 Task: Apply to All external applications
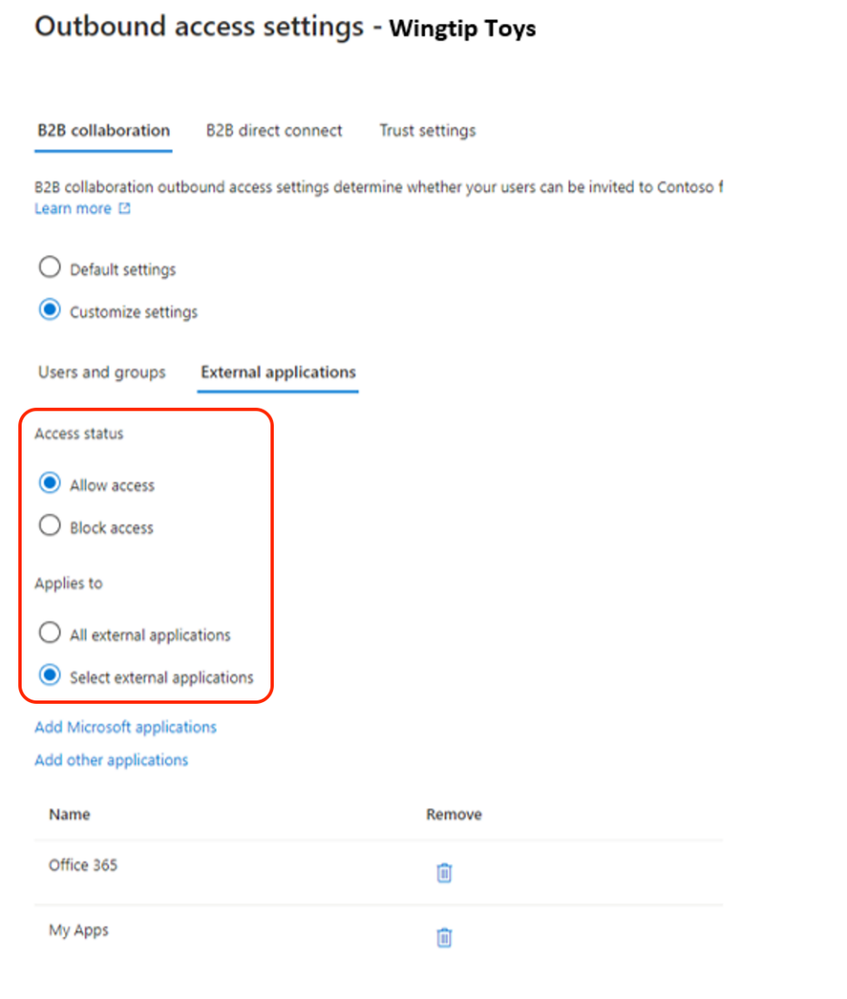50,633
